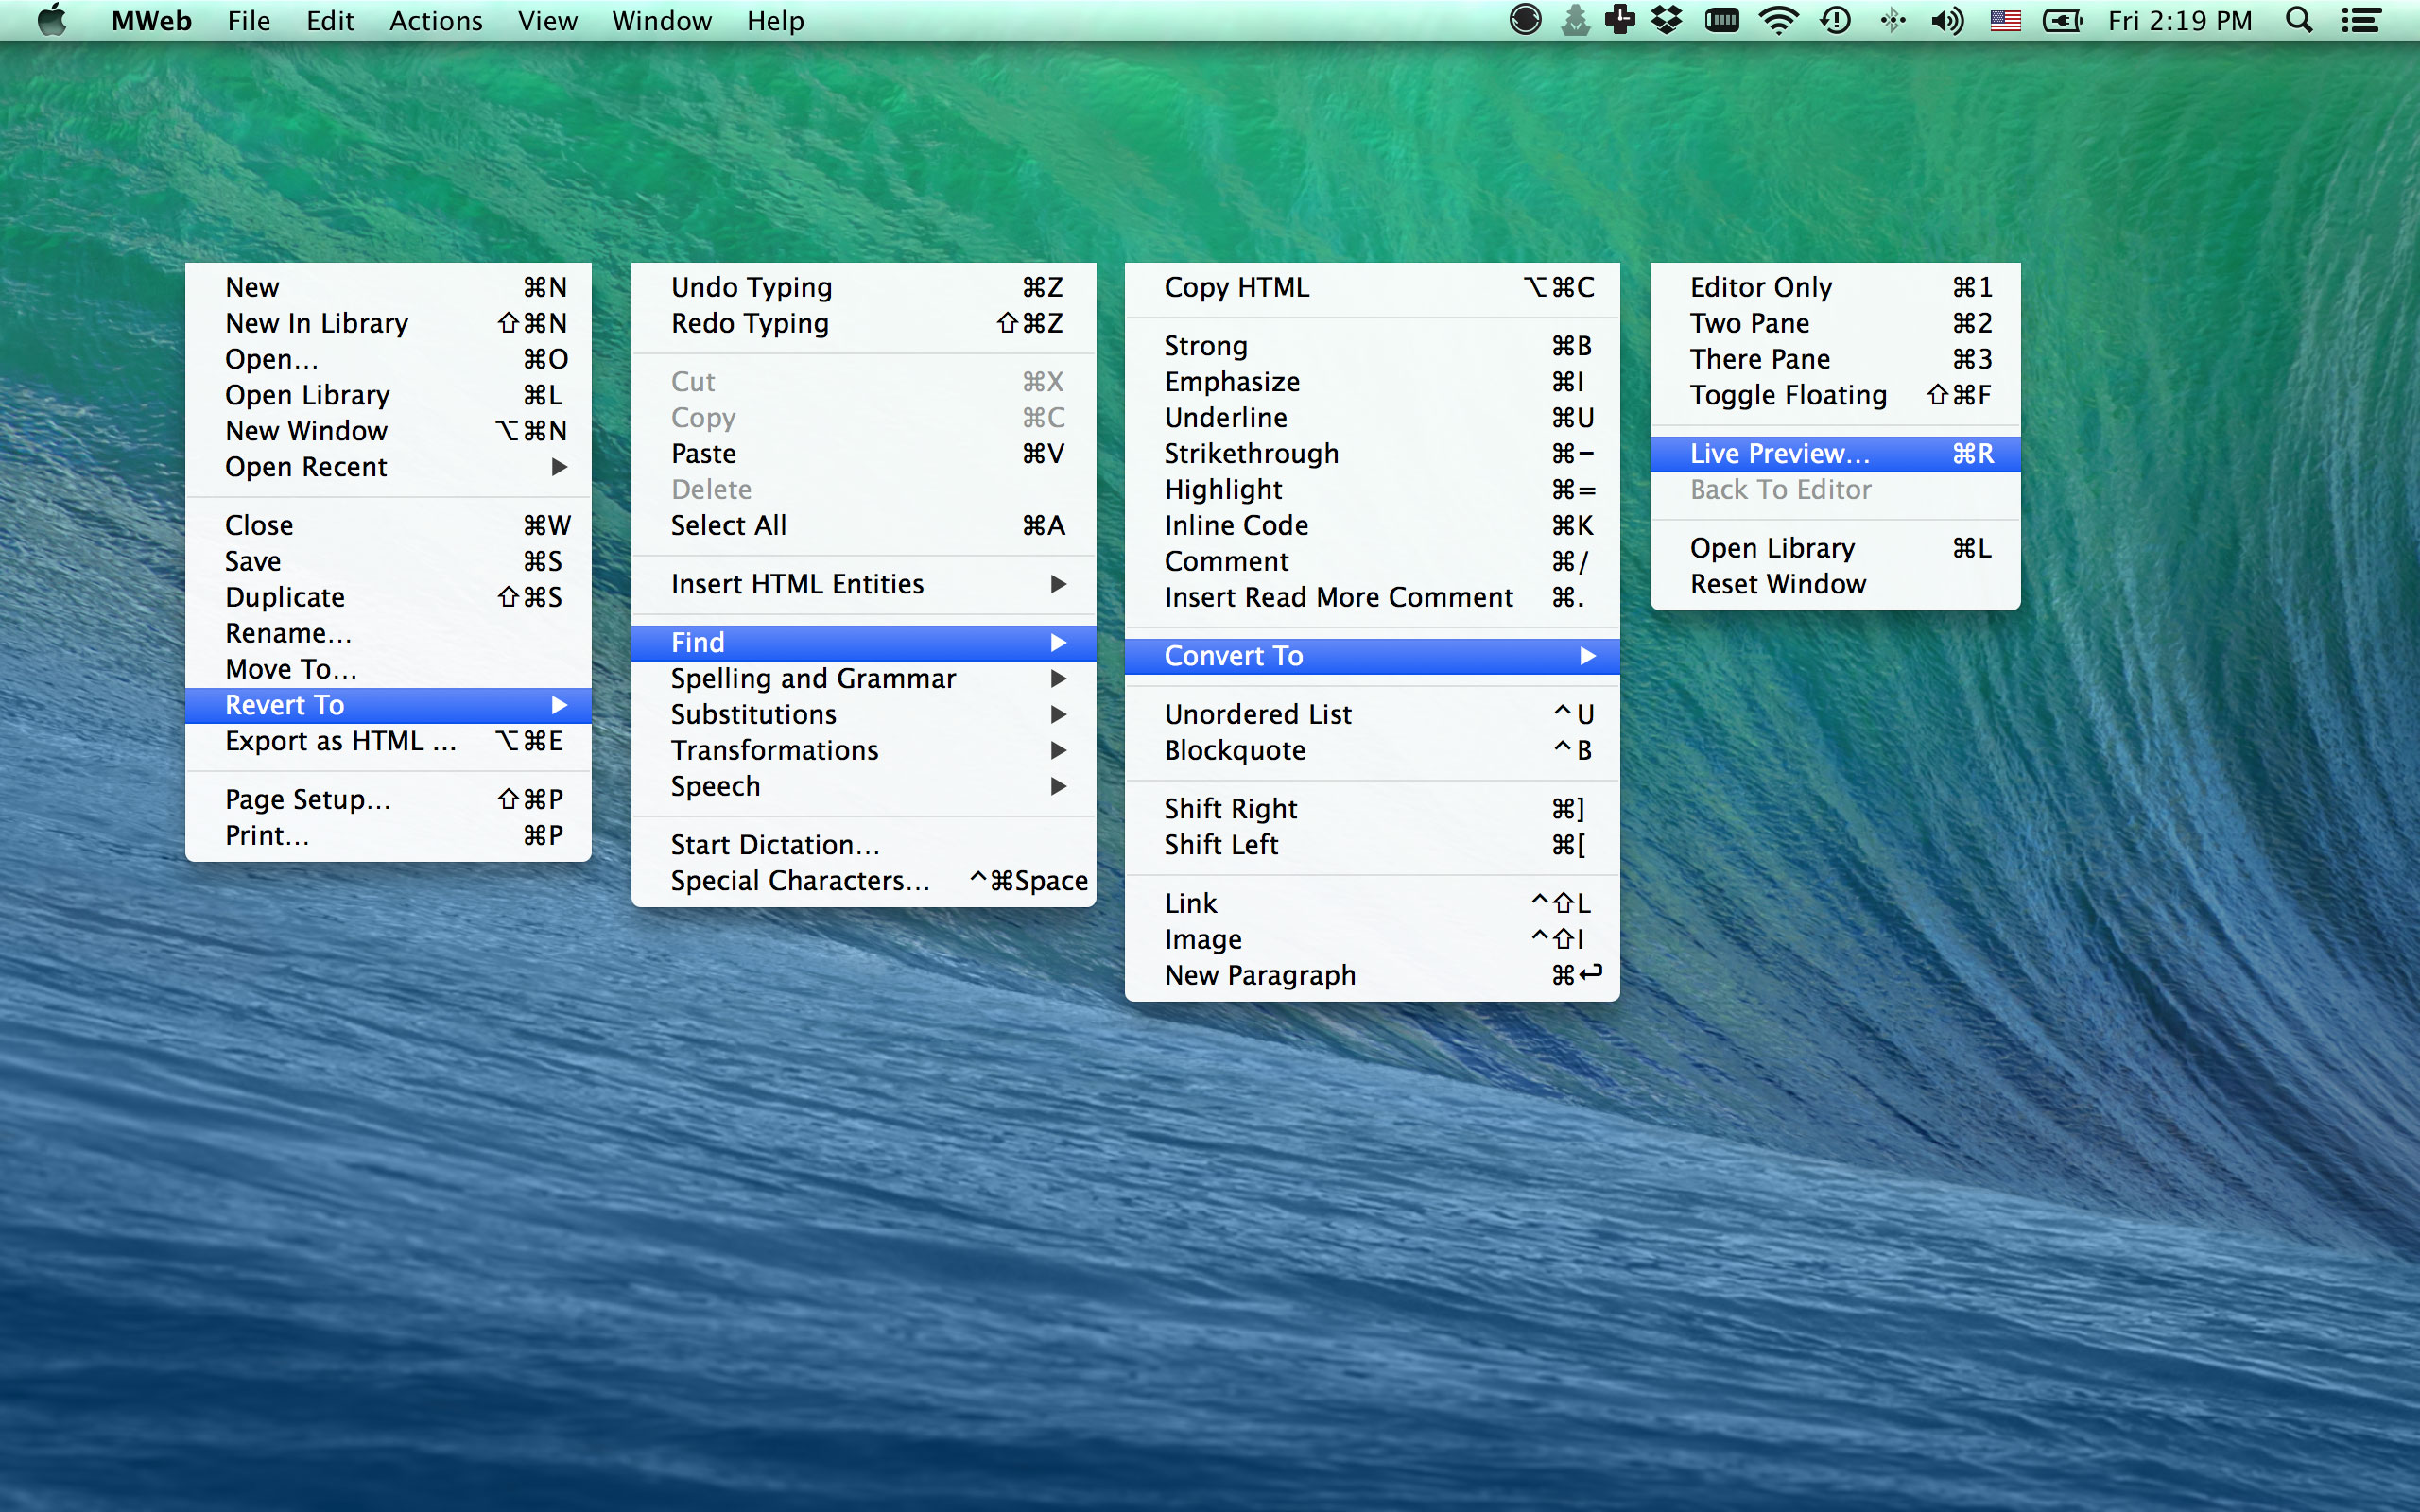Switch to Editor Only mode

click(1761, 287)
